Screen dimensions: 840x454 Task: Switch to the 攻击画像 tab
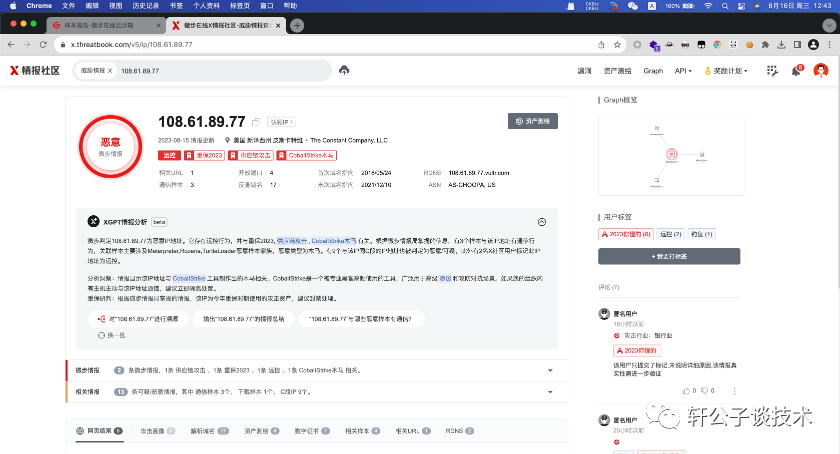click(158, 430)
